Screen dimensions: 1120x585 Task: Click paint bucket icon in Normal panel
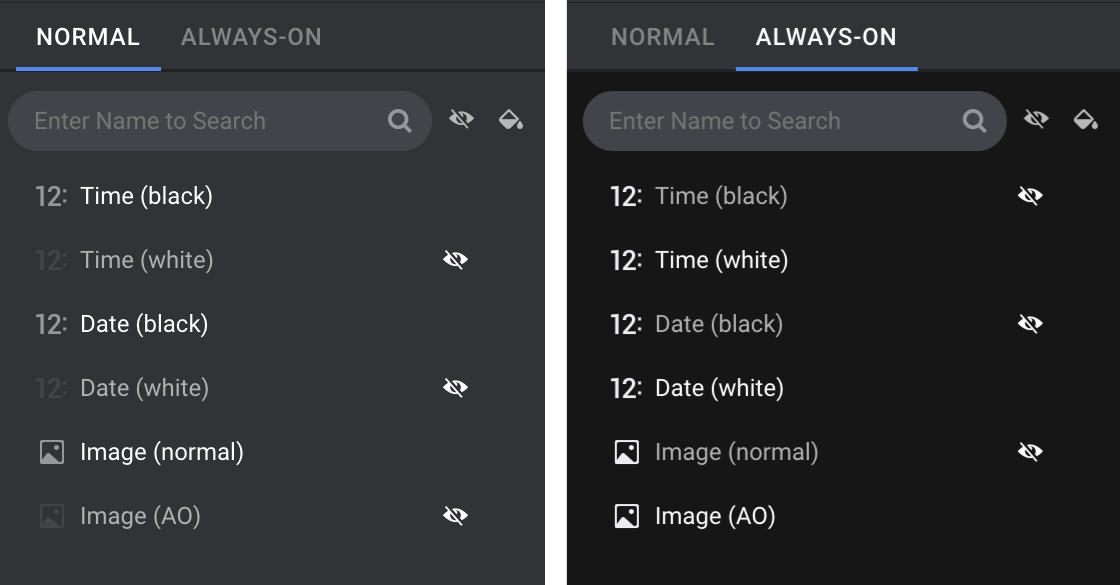tap(511, 121)
